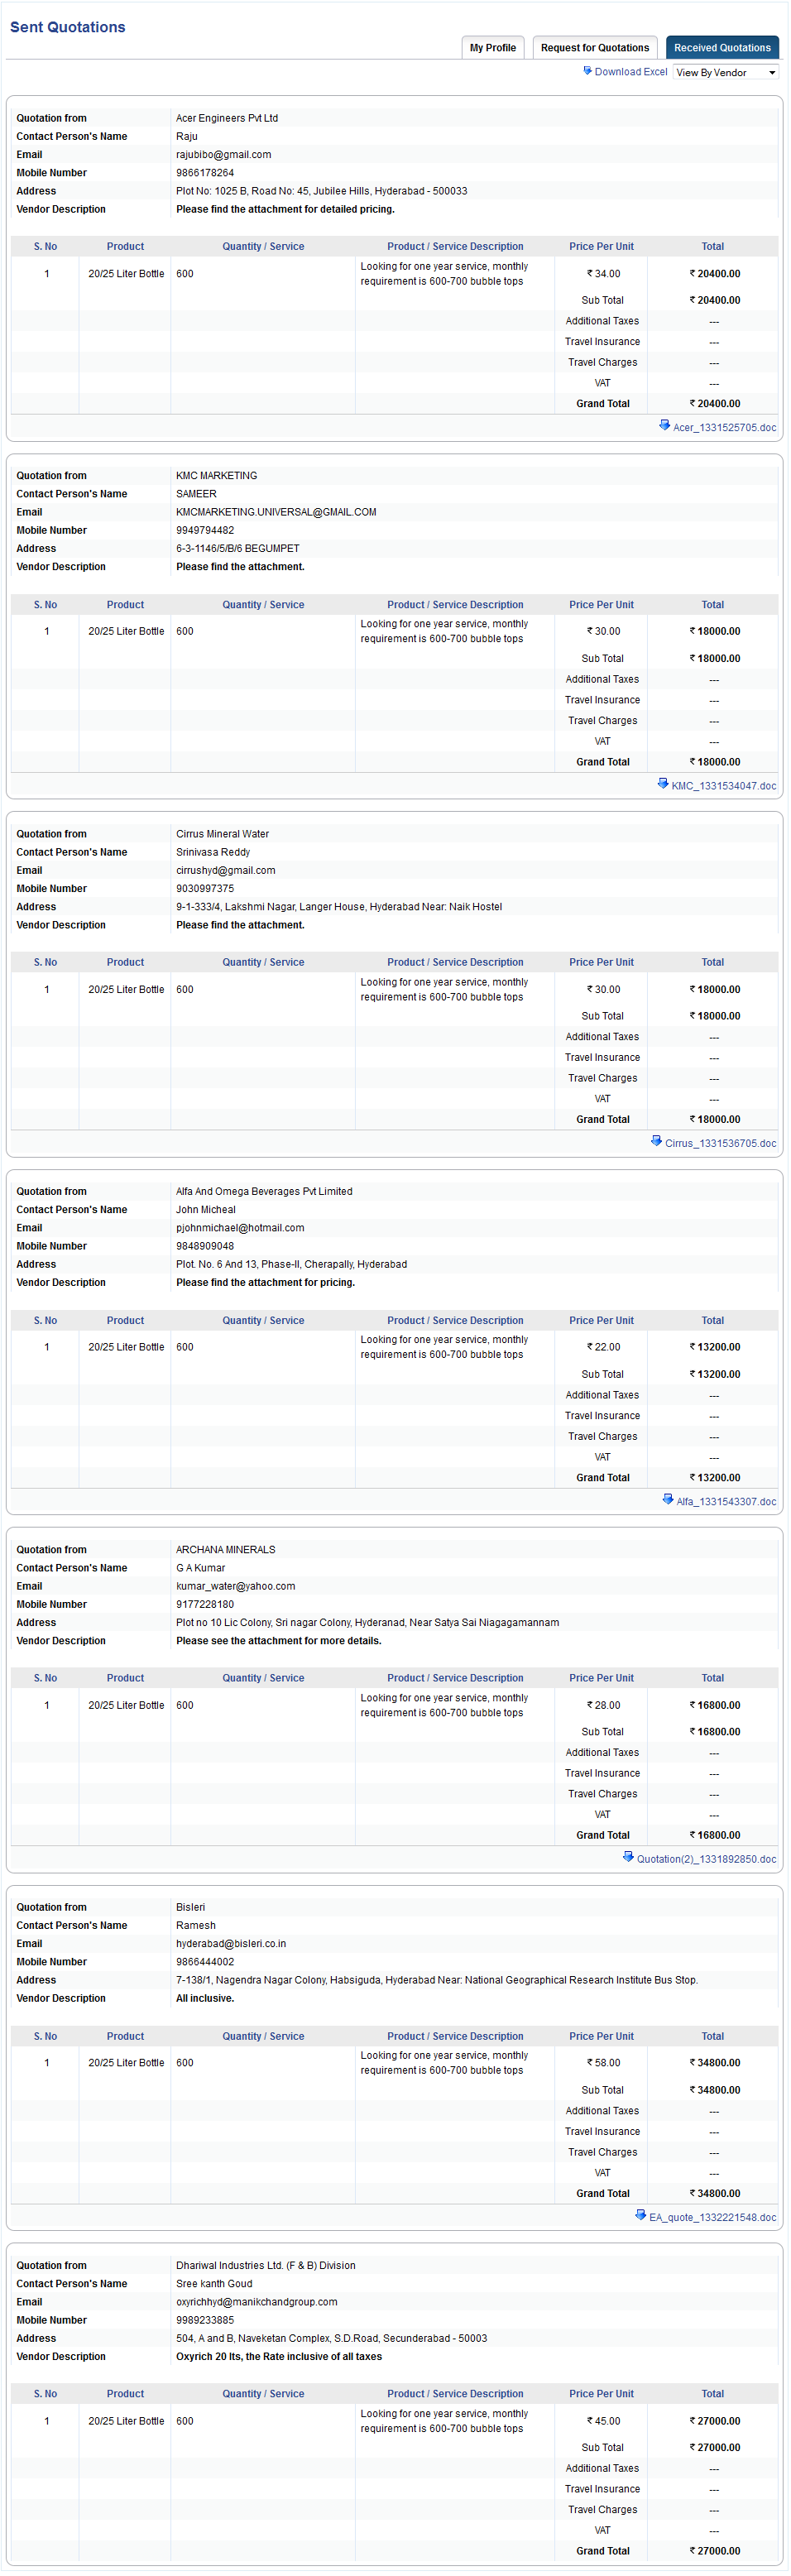Image resolution: width=791 pixels, height=2576 pixels.
Task: Click Dhariwal grand total ₹ 27000.00
Action: (x=715, y=2551)
